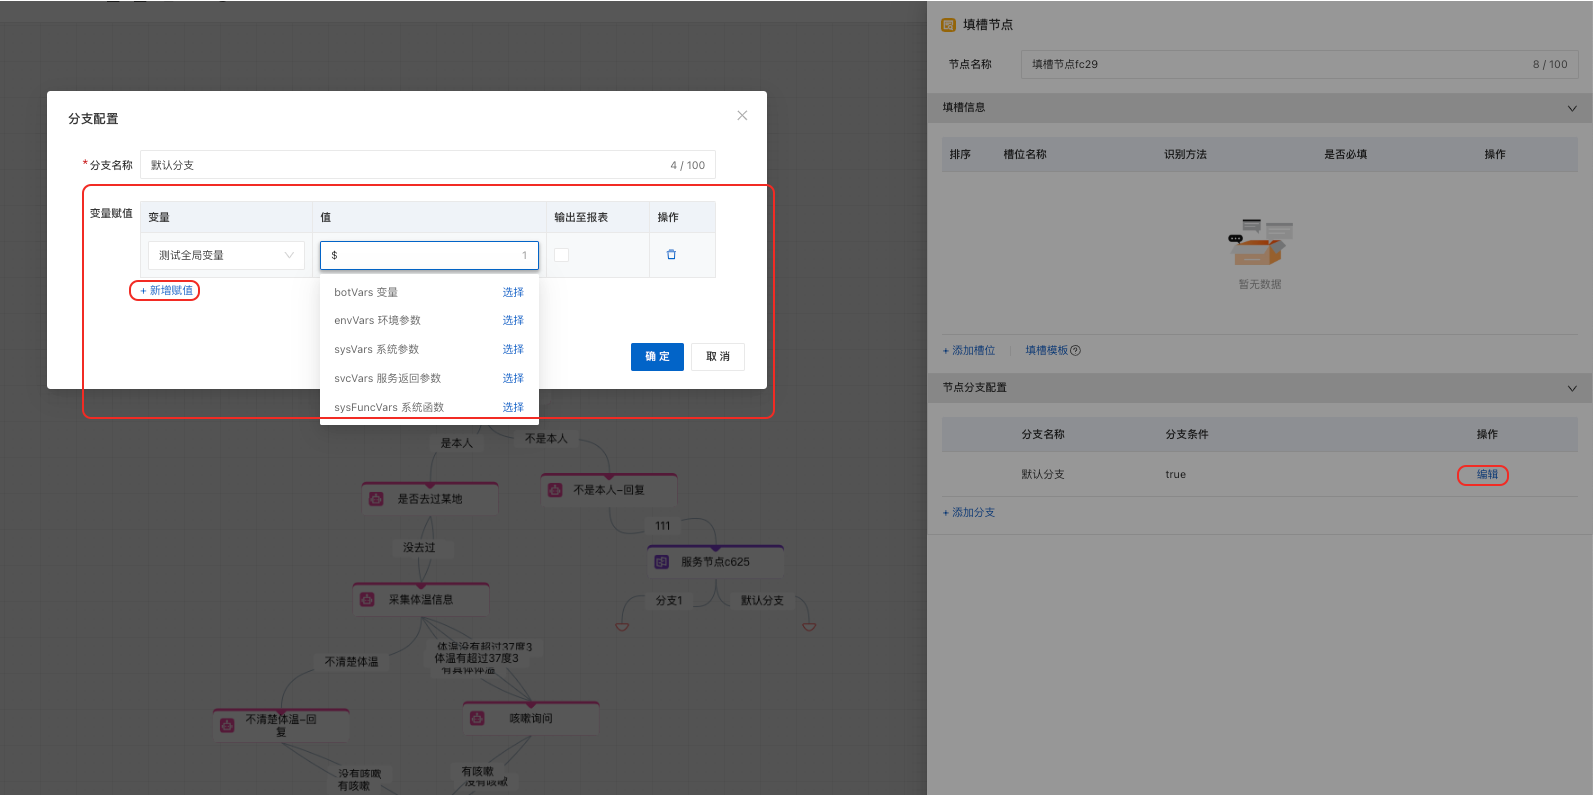Add a new assignment via 新增赋值
1593x795 pixels.
(x=166, y=290)
